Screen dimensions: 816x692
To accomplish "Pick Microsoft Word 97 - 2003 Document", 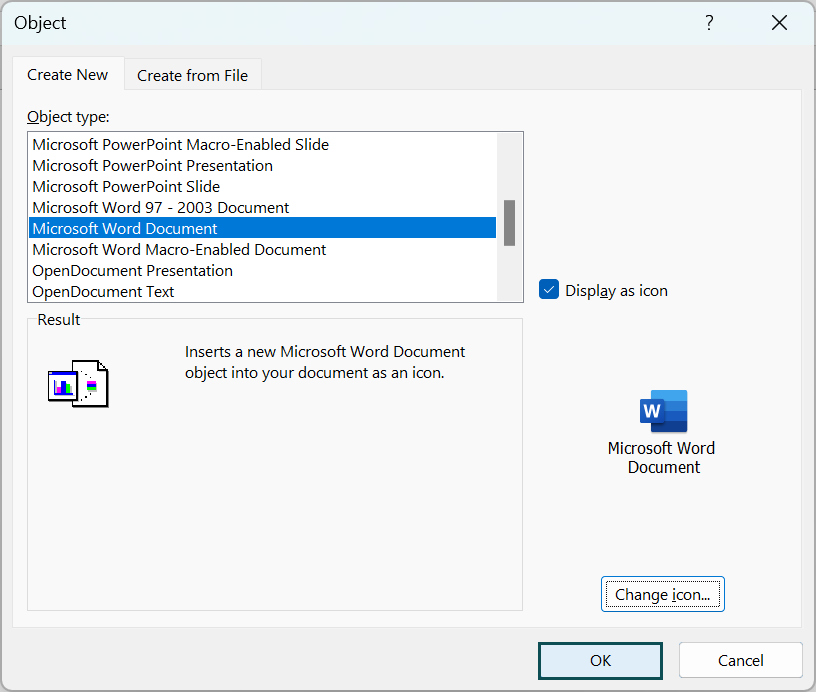I will point(160,207).
